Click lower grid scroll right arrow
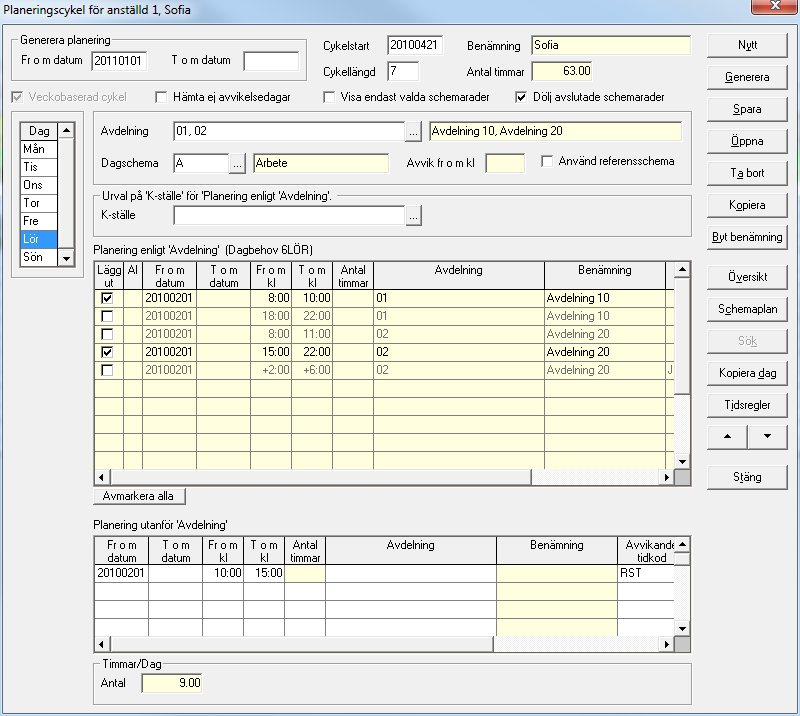The image size is (800, 716). (x=666, y=645)
